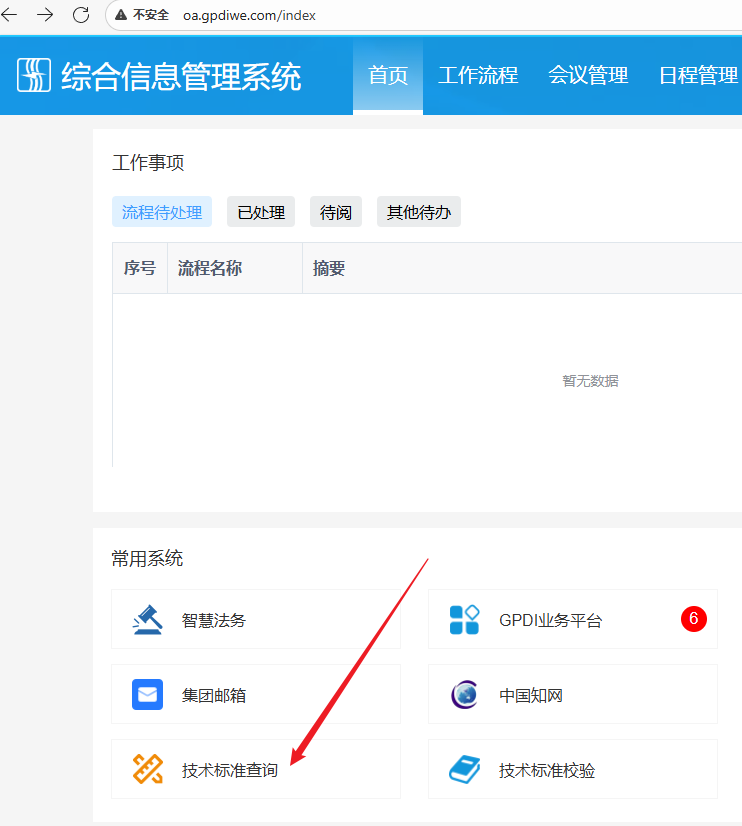Open the 日程管理 menu
742x826 pixels.
click(x=698, y=76)
